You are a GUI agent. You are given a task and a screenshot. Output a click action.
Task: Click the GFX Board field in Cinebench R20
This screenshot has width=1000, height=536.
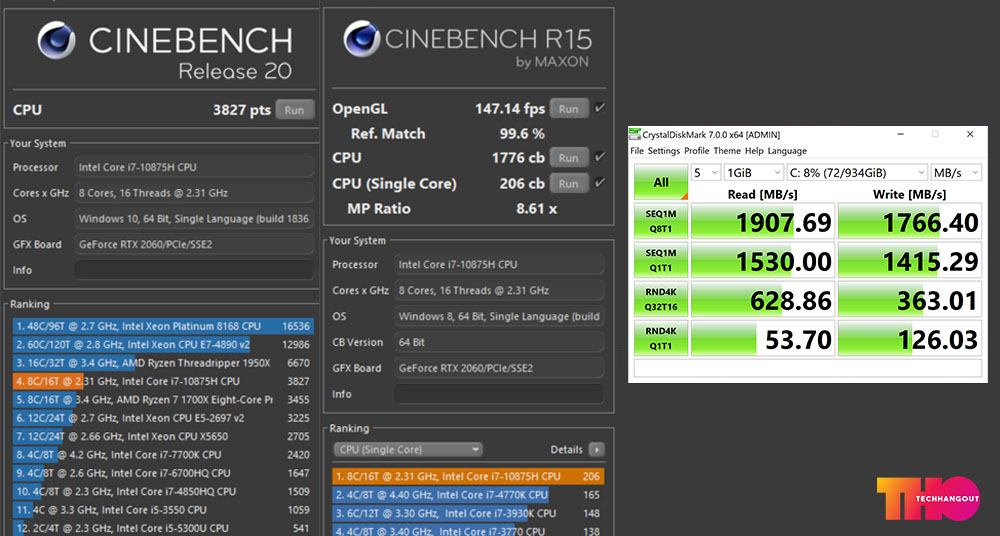point(194,244)
